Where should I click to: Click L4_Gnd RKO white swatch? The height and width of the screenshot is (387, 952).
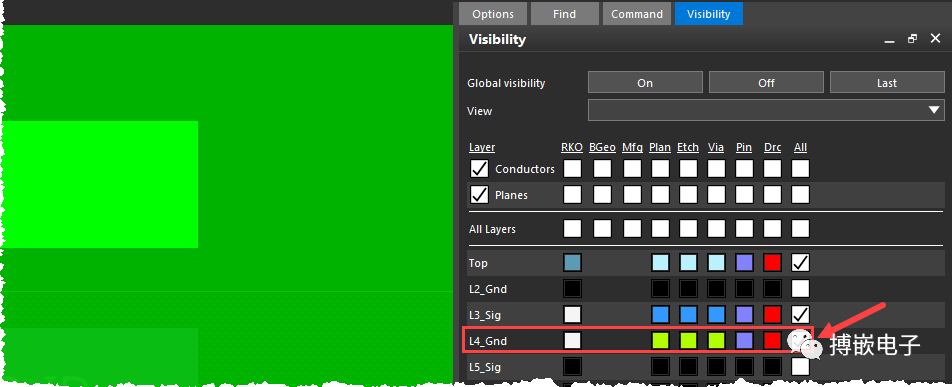point(573,340)
